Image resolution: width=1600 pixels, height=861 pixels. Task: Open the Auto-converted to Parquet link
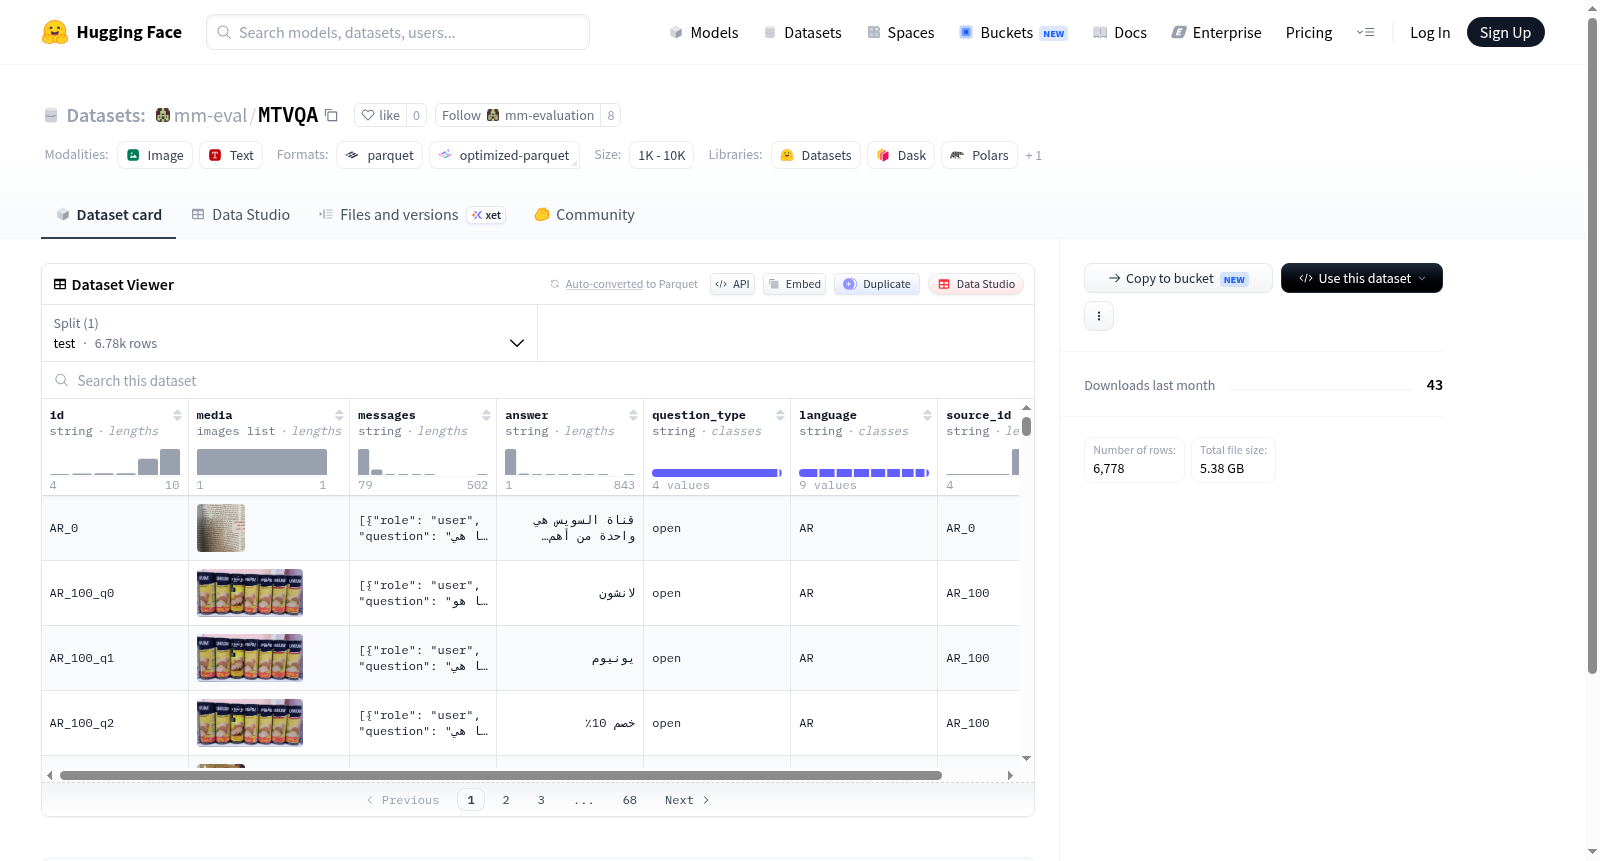coord(604,284)
